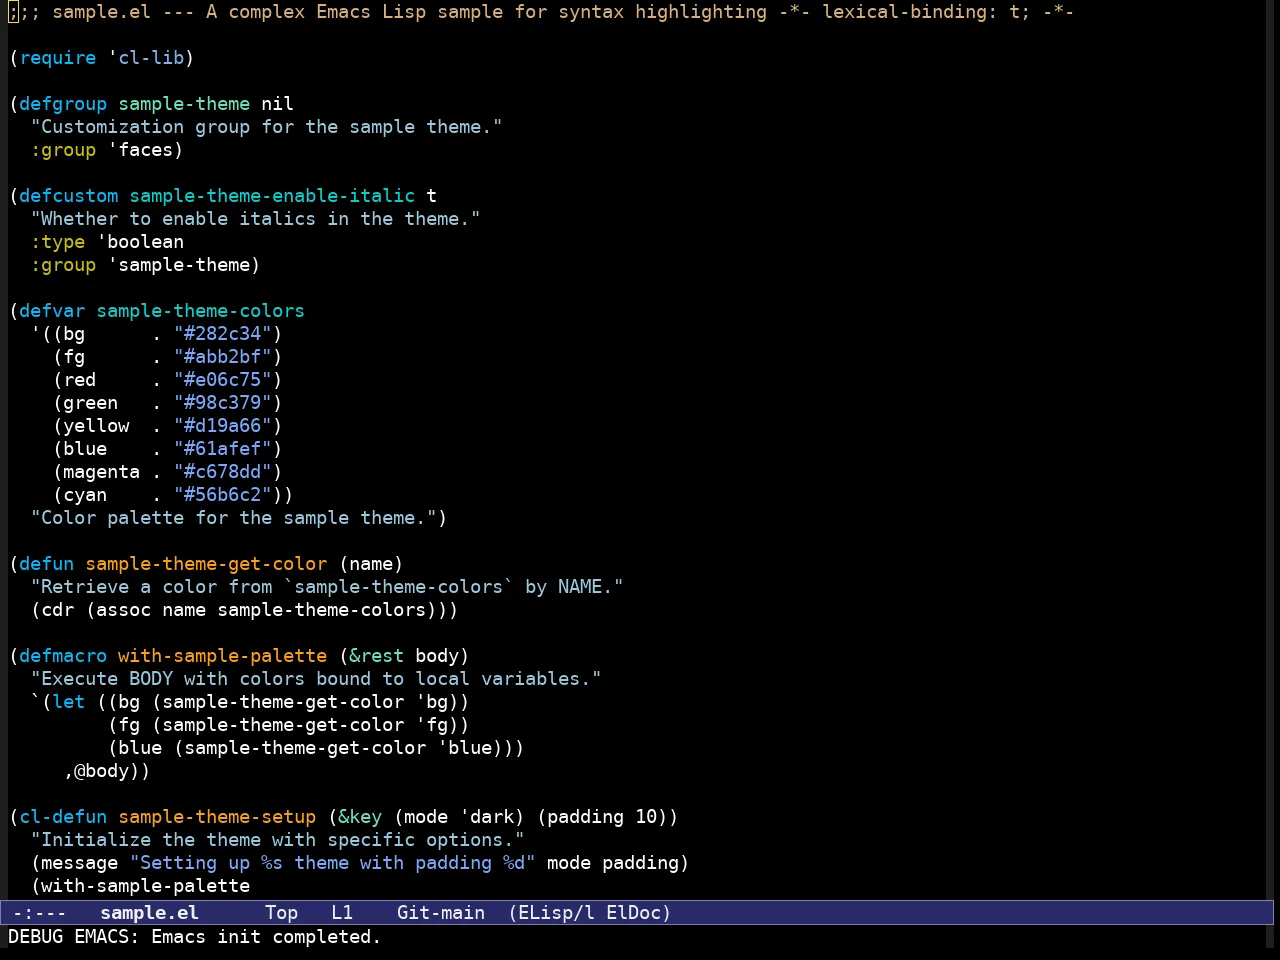Click the color string "#d19a66"
The height and width of the screenshot is (960, 1280).
click(223, 426)
